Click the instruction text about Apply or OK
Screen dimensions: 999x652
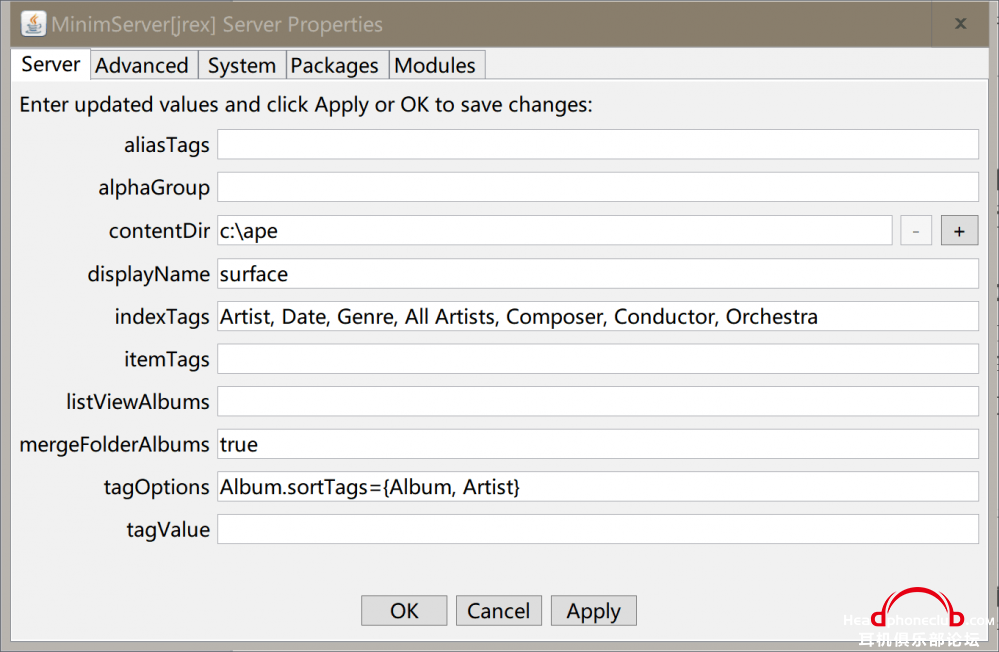[x=306, y=105]
